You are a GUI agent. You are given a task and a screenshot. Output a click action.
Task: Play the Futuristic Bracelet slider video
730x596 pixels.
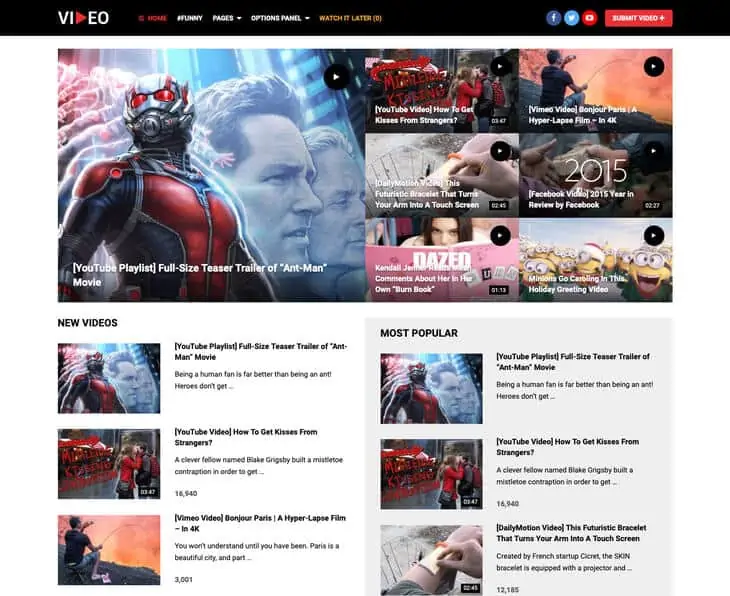(x=500, y=151)
